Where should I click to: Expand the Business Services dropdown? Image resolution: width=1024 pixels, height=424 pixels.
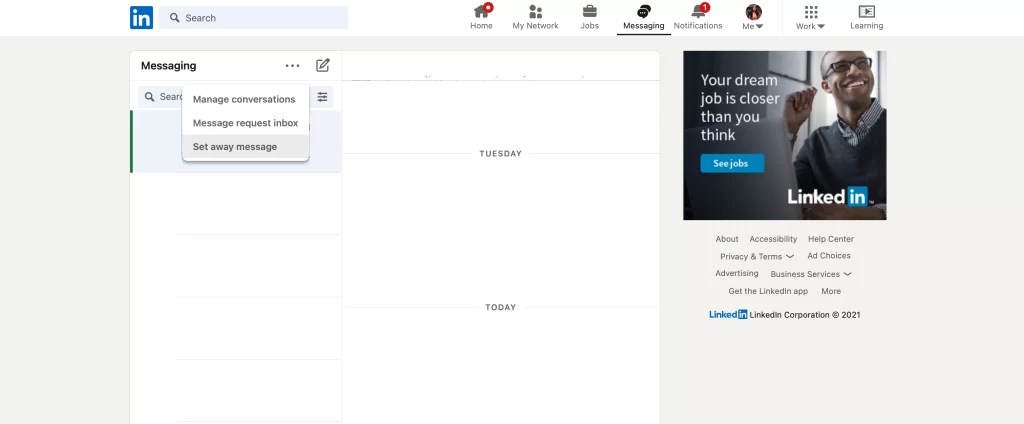810,274
